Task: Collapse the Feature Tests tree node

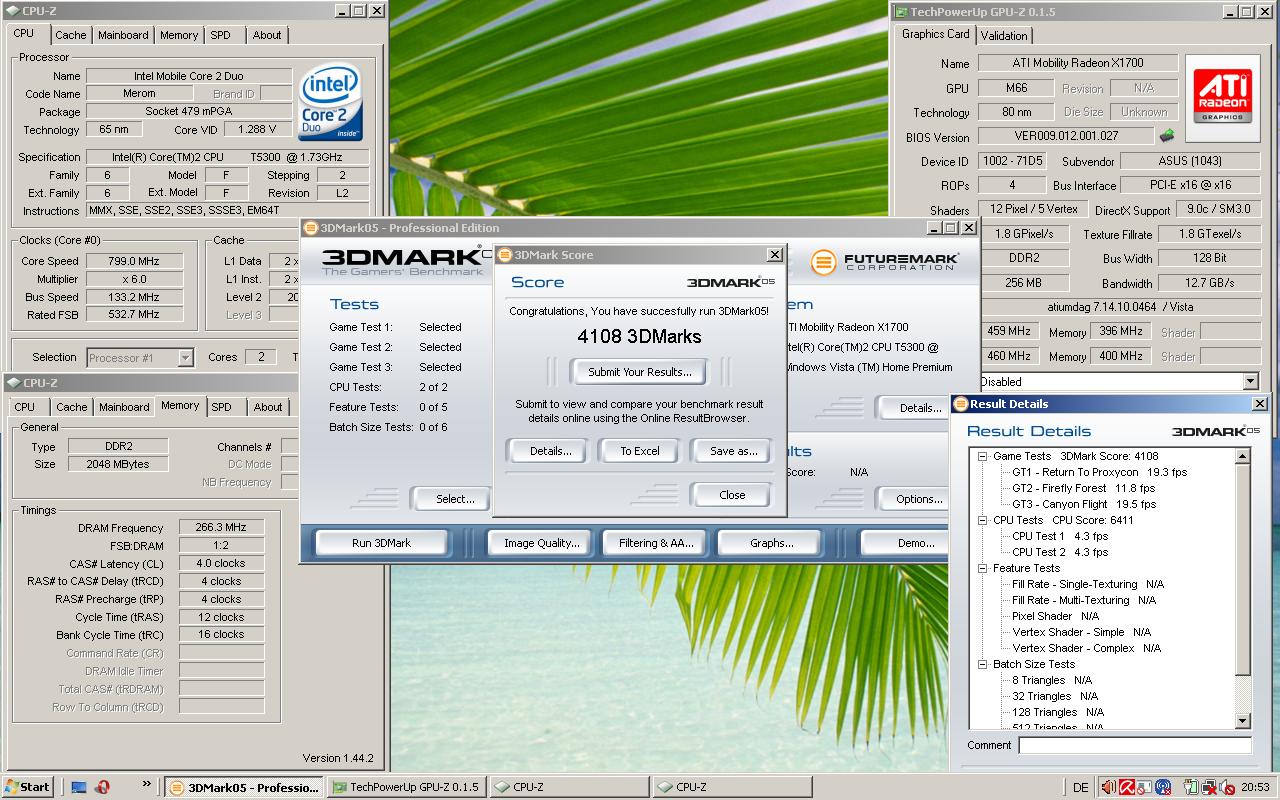Action: pyautogui.click(x=982, y=568)
